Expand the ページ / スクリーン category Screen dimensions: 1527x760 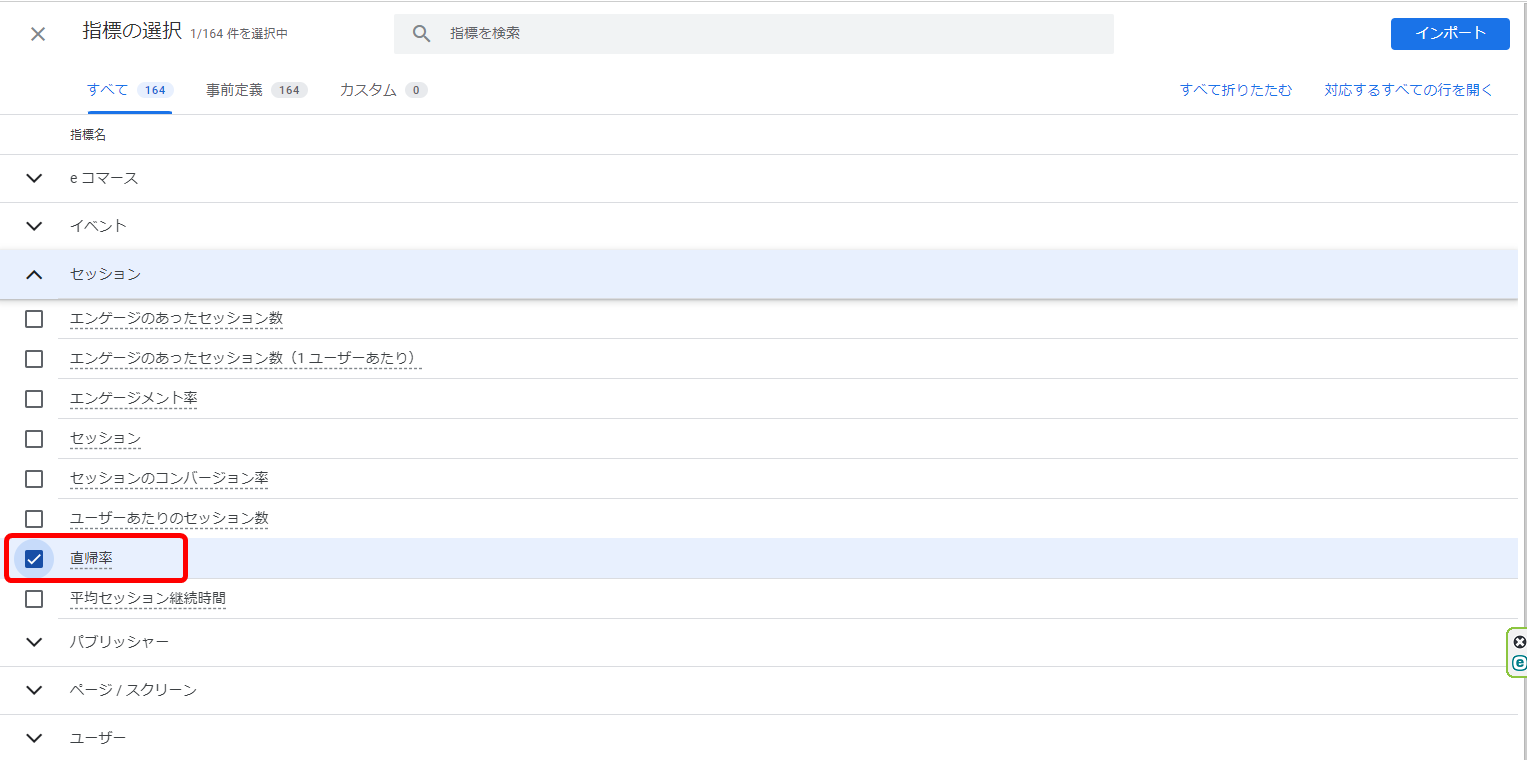[34, 690]
